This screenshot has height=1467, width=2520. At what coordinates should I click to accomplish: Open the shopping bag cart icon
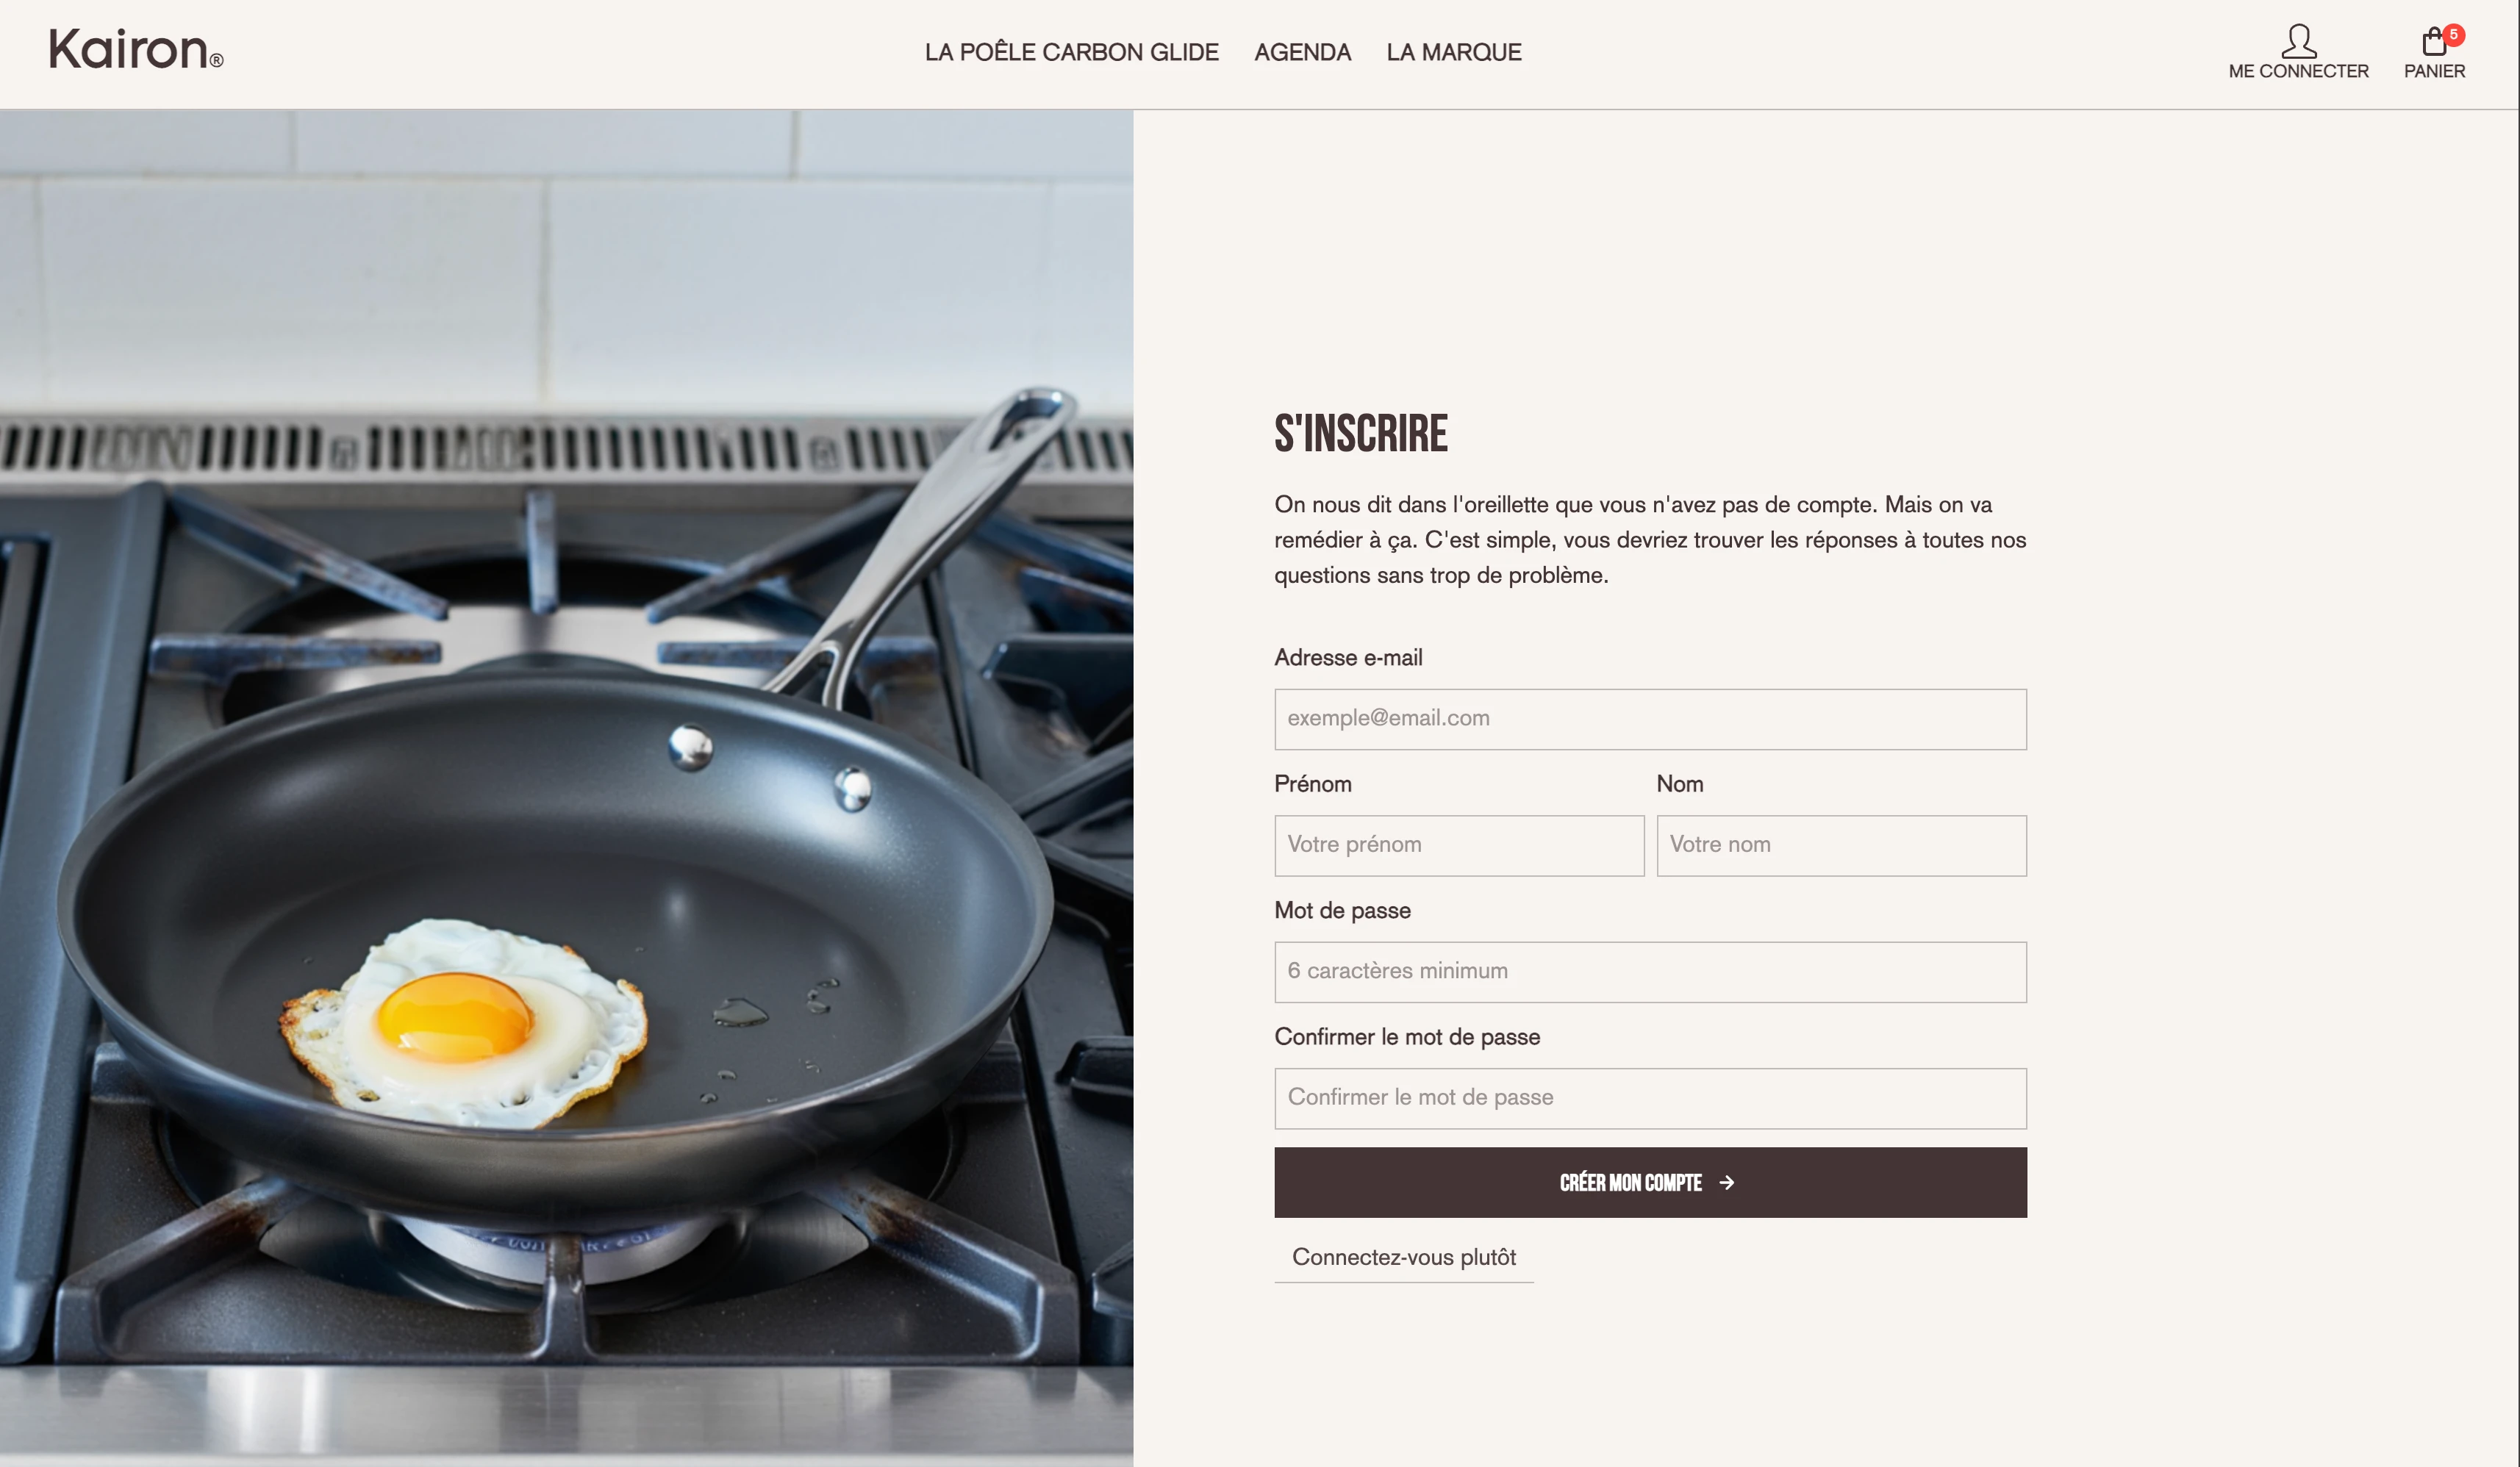point(2433,41)
